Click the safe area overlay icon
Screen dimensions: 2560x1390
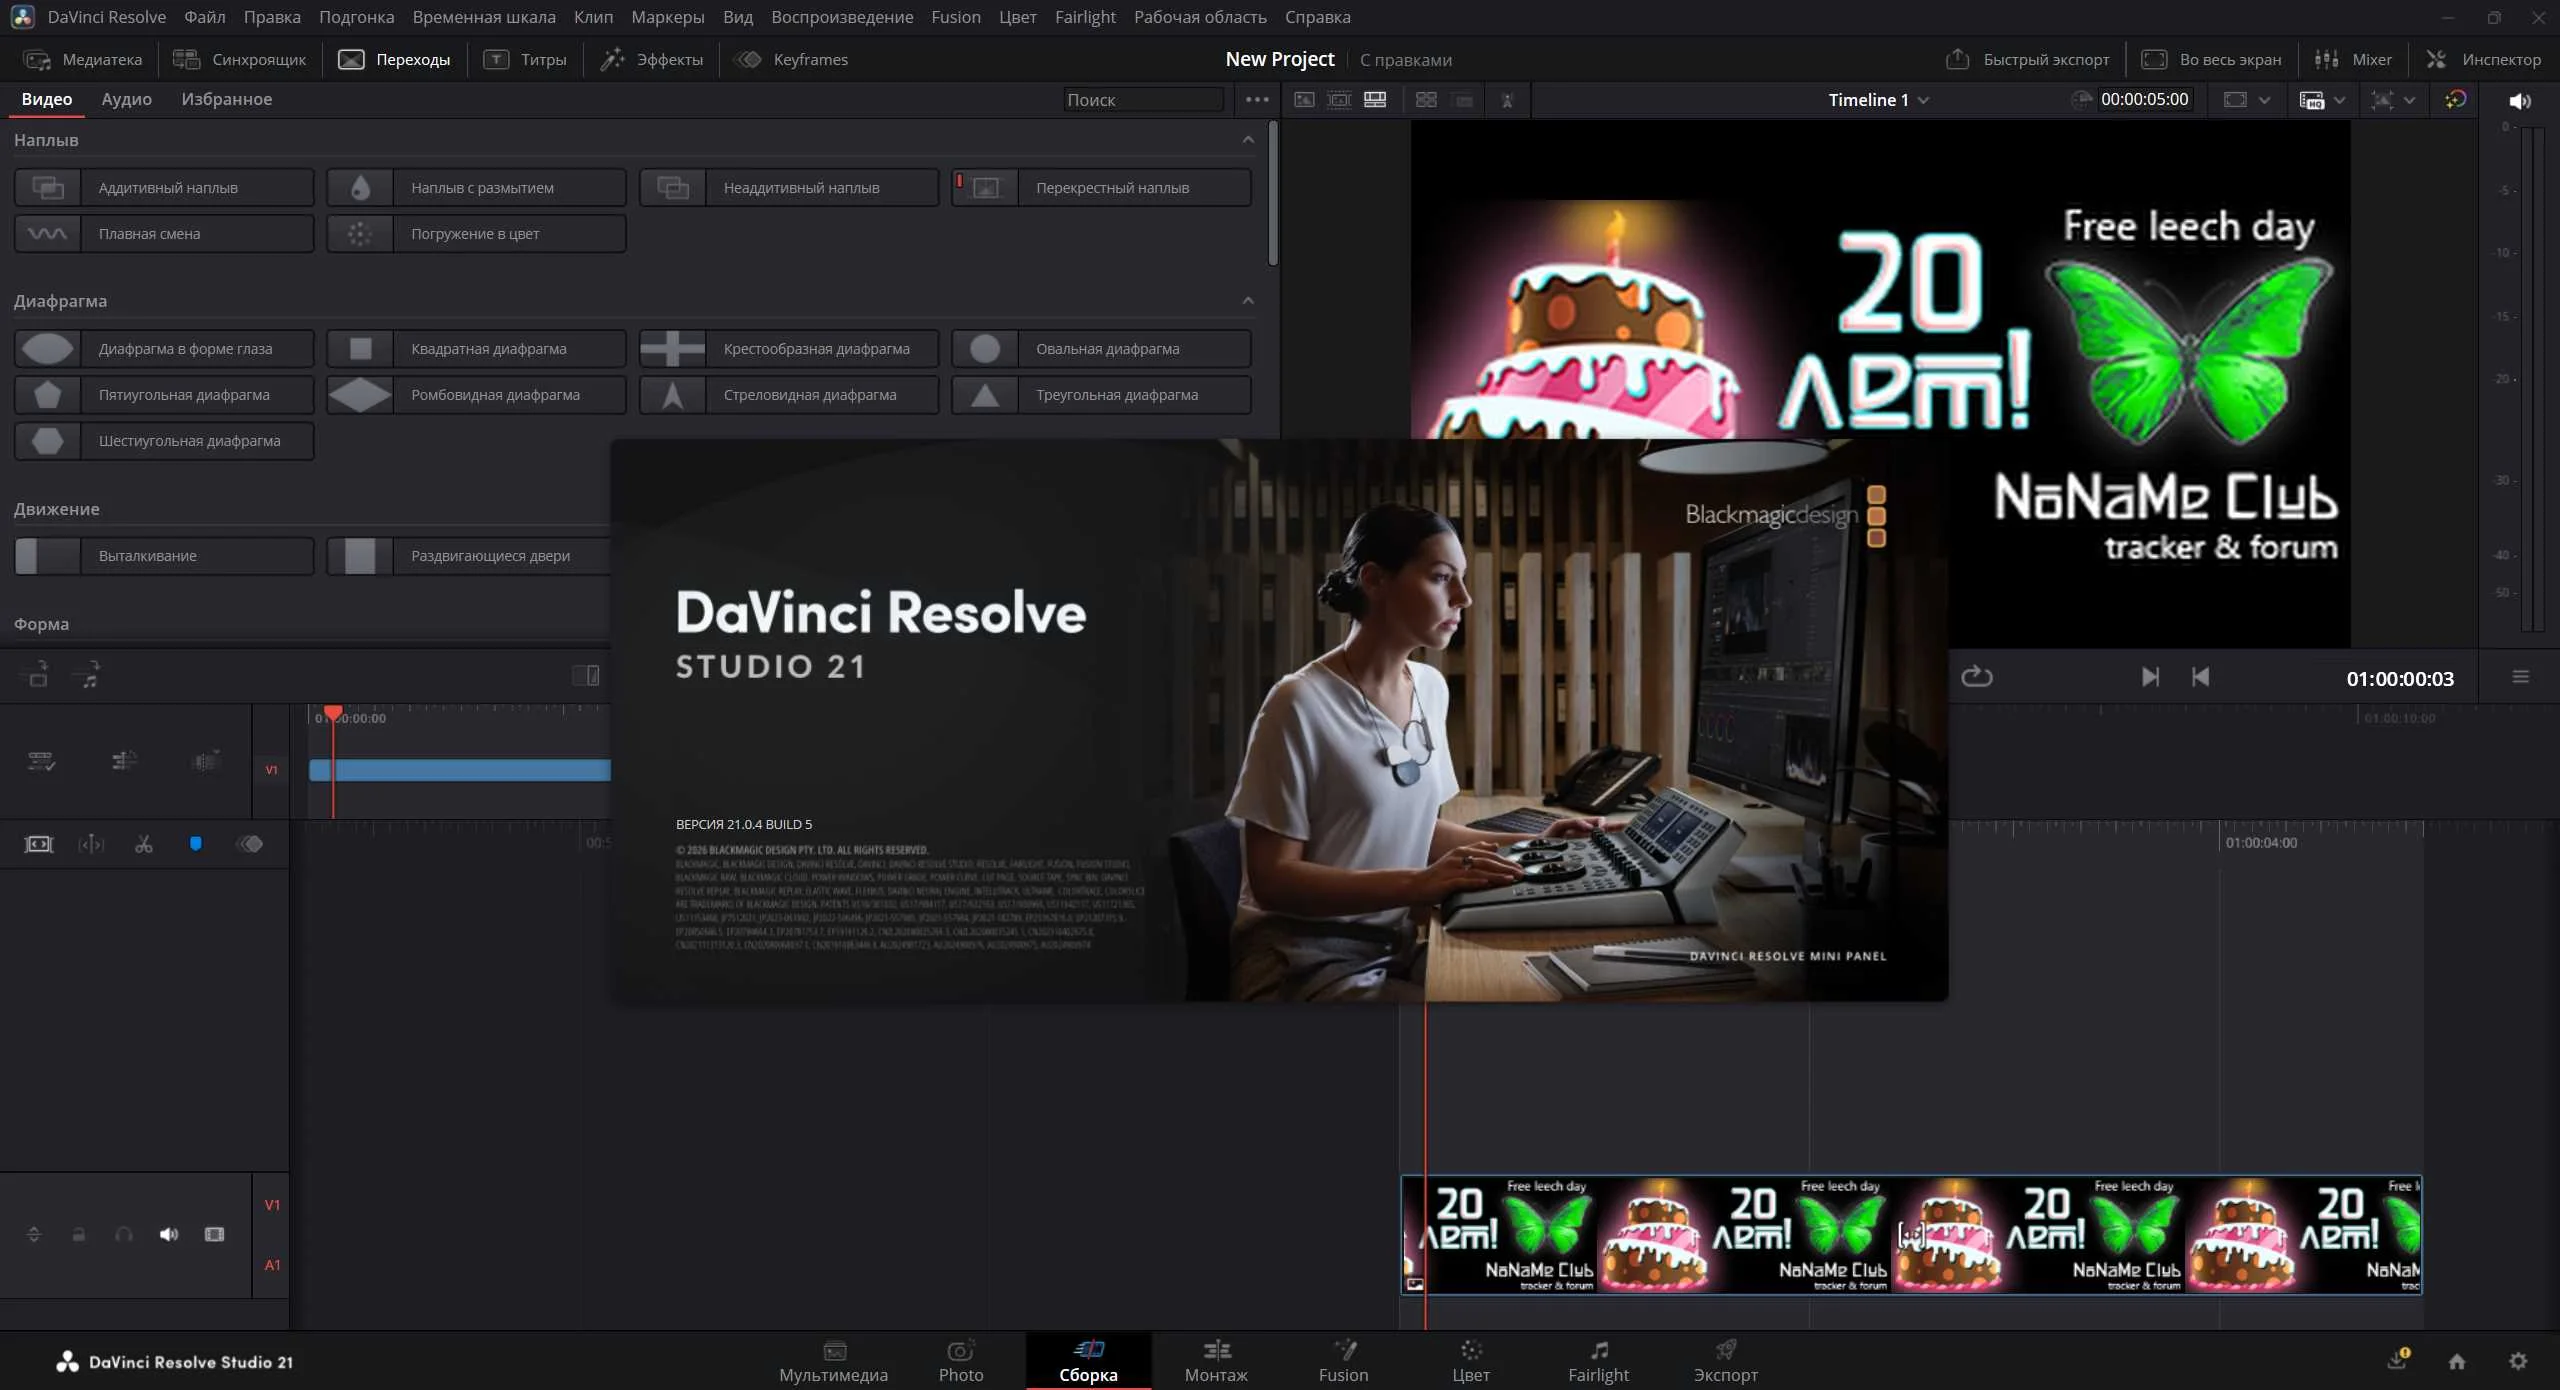point(2383,100)
